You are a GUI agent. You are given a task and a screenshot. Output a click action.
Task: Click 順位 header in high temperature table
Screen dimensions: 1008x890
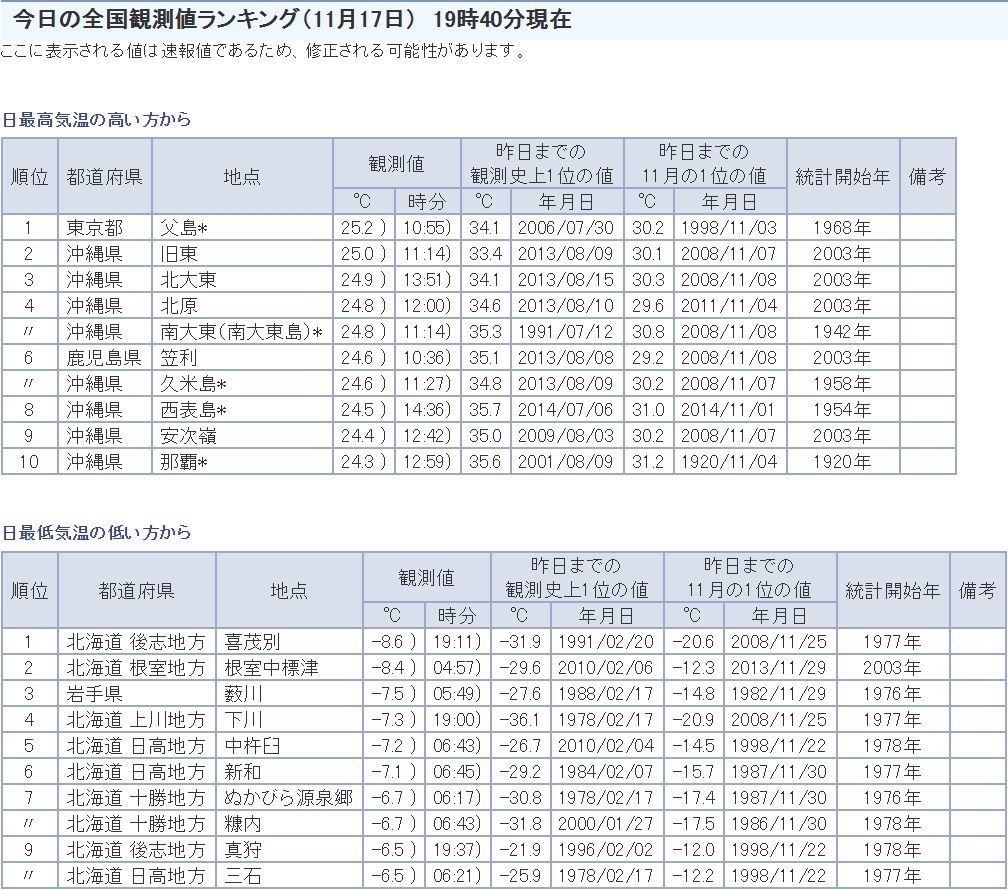[30, 176]
